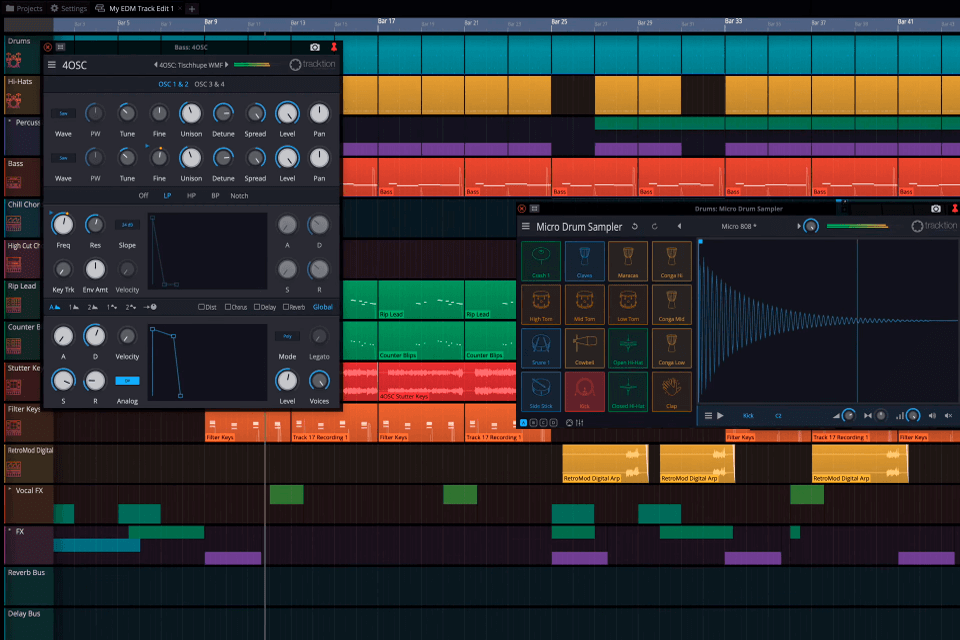Image resolution: width=960 pixels, height=640 pixels.
Task: Add a new tab with plus button
Action: (x=192, y=9)
